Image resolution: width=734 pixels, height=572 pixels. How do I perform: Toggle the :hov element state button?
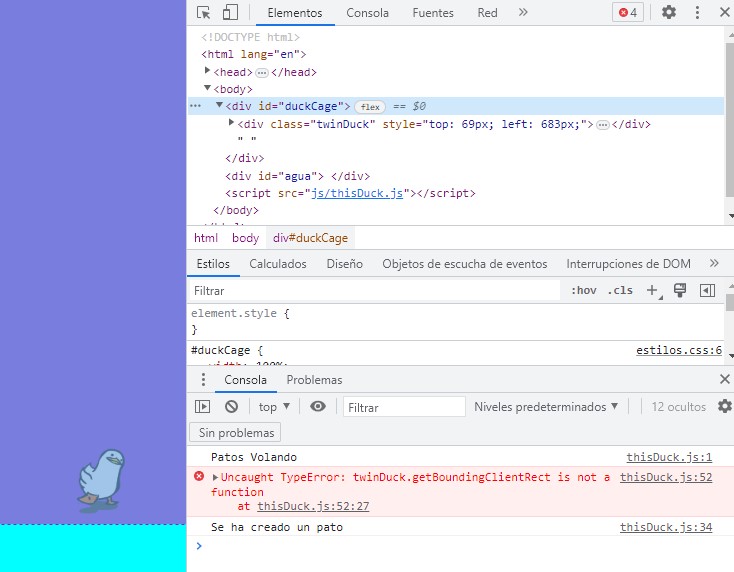pyautogui.click(x=583, y=291)
